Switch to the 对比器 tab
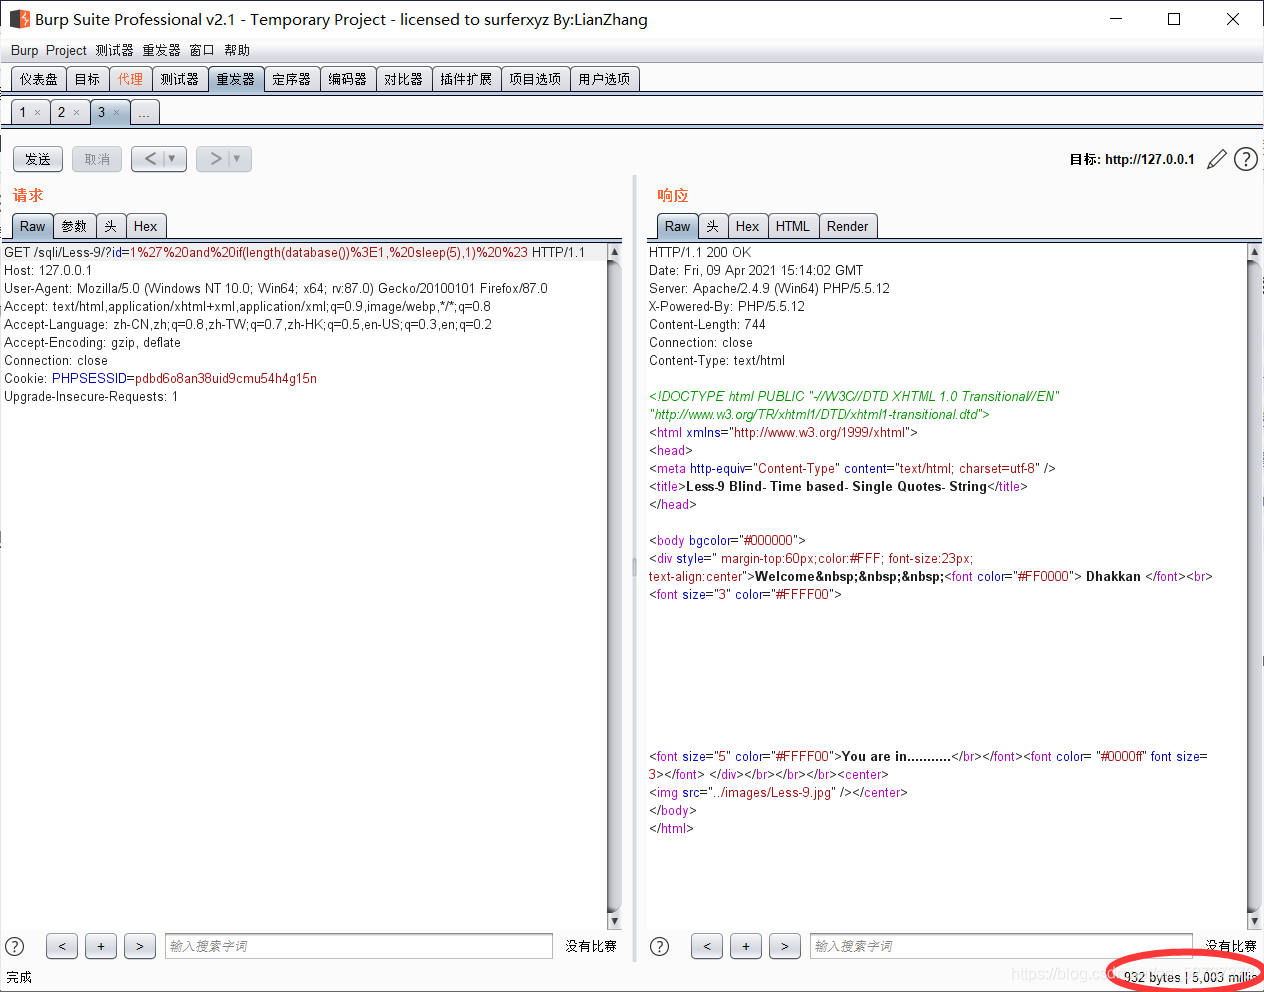The width and height of the screenshot is (1264, 992). click(x=403, y=79)
